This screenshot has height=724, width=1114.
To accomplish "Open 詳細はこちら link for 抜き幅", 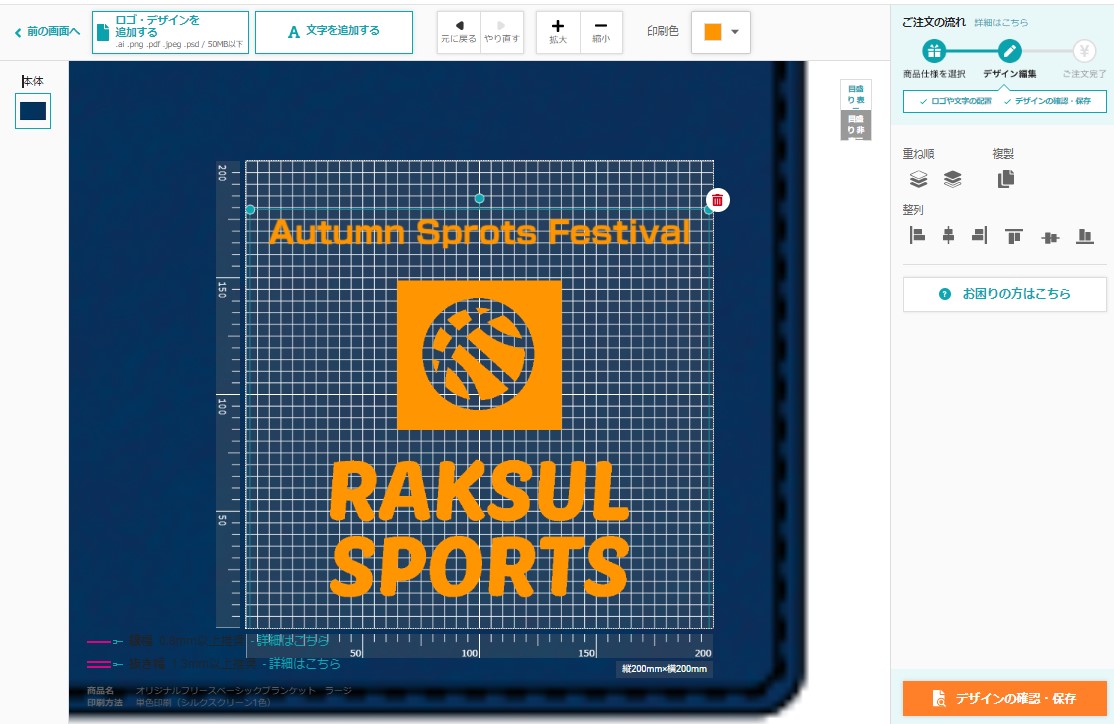I will tap(305, 664).
